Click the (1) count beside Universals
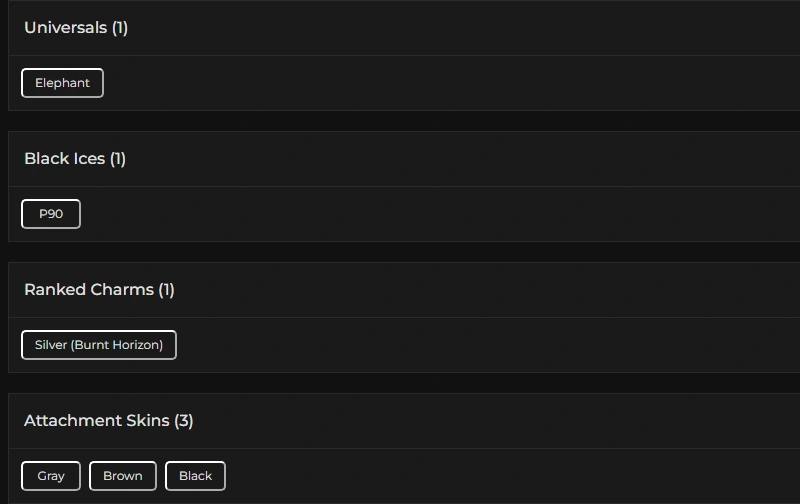Image resolution: width=800 pixels, height=504 pixels. tap(120, 28)
